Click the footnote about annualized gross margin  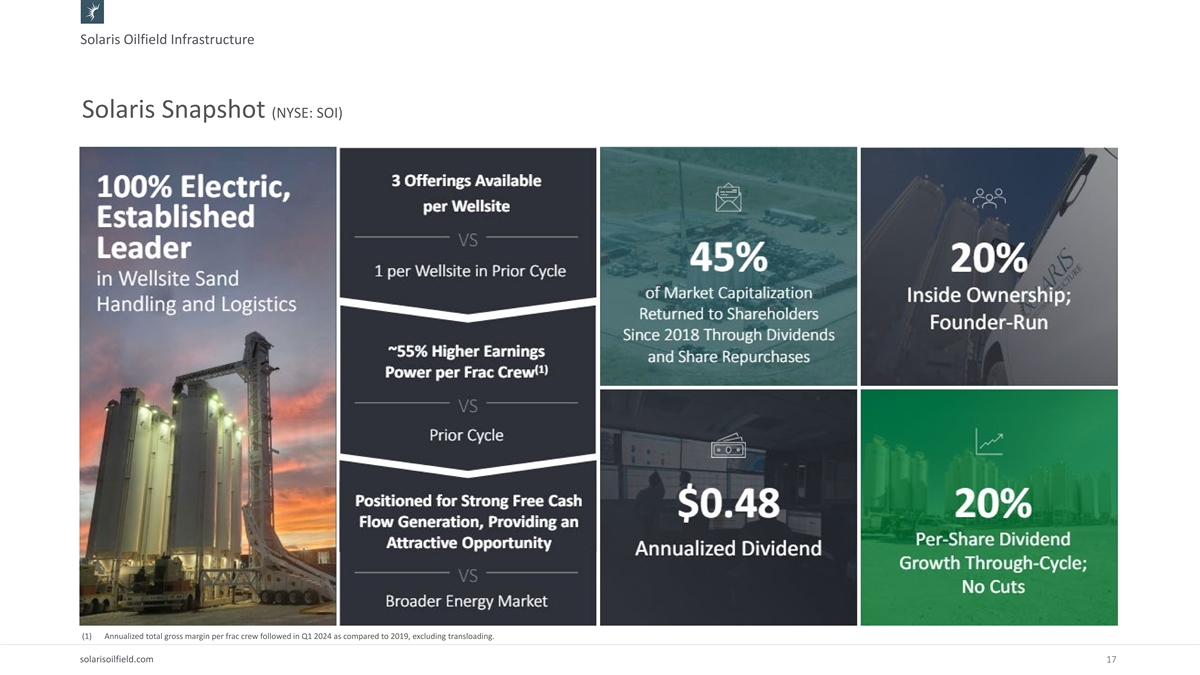(298, 636)
